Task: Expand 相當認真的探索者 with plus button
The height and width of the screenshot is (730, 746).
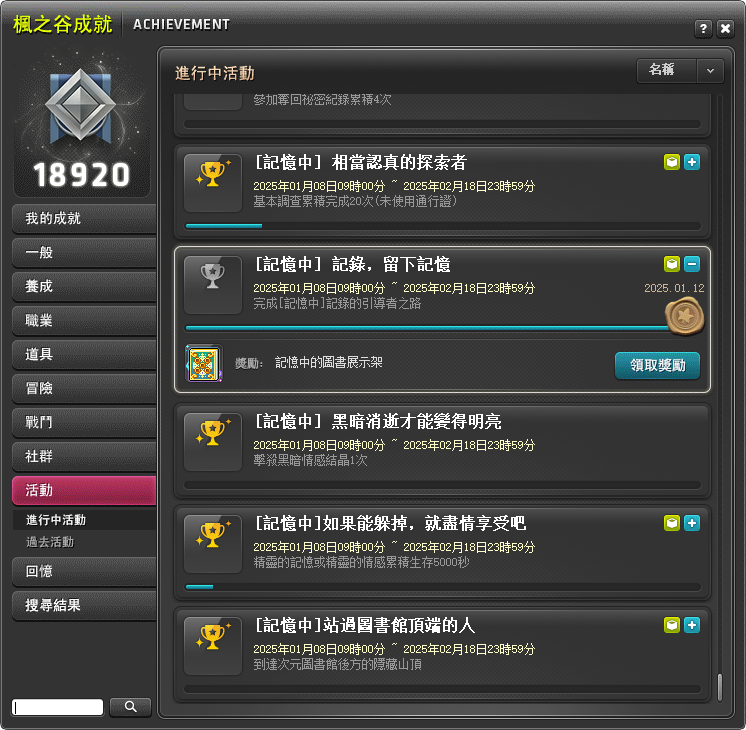Action: 692,162
